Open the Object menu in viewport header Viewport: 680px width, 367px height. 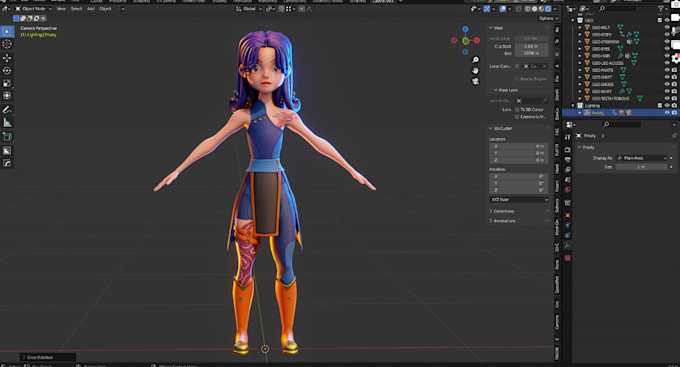tap(105, 9)
